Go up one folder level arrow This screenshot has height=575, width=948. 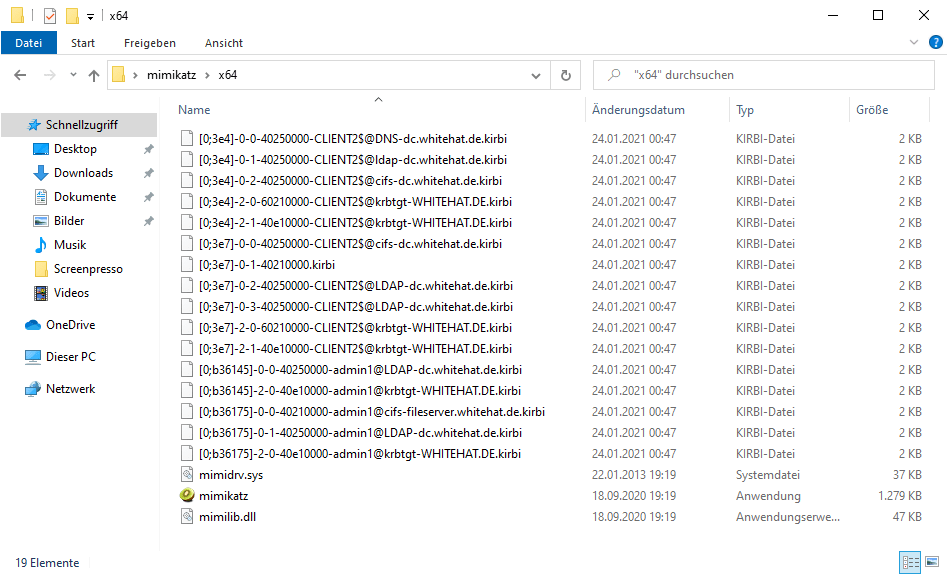94,75
